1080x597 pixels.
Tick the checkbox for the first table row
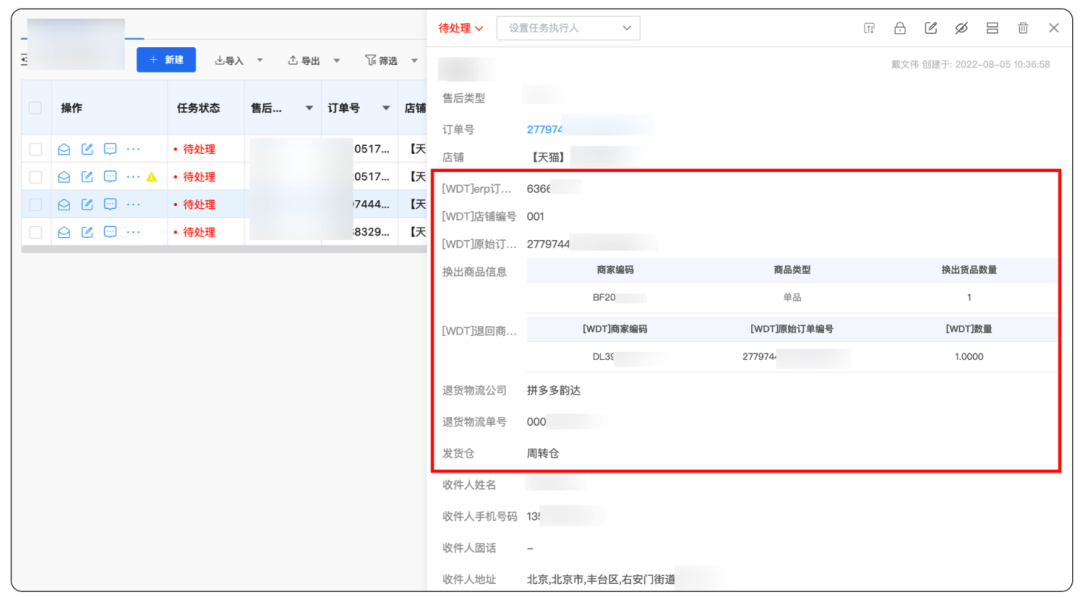pyautogui.click(x=36, y=149)
